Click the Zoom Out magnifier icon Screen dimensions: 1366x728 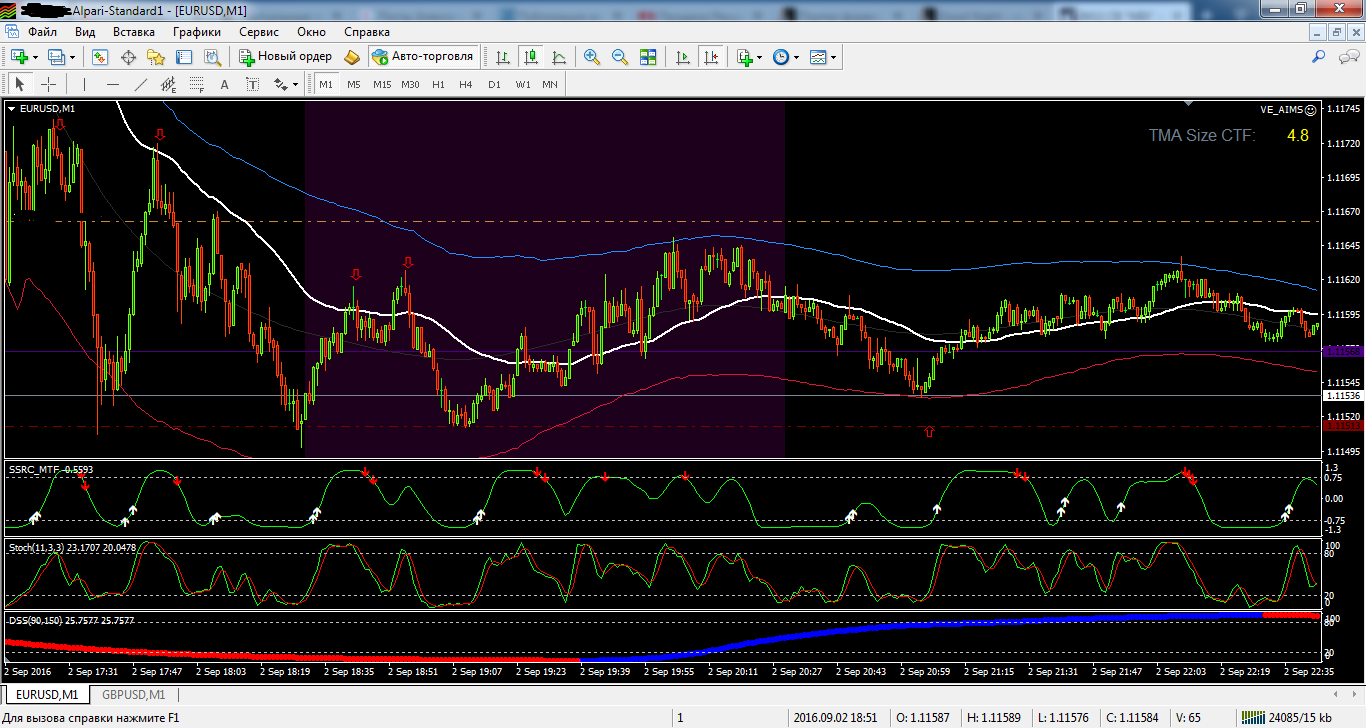pos(620,57)
